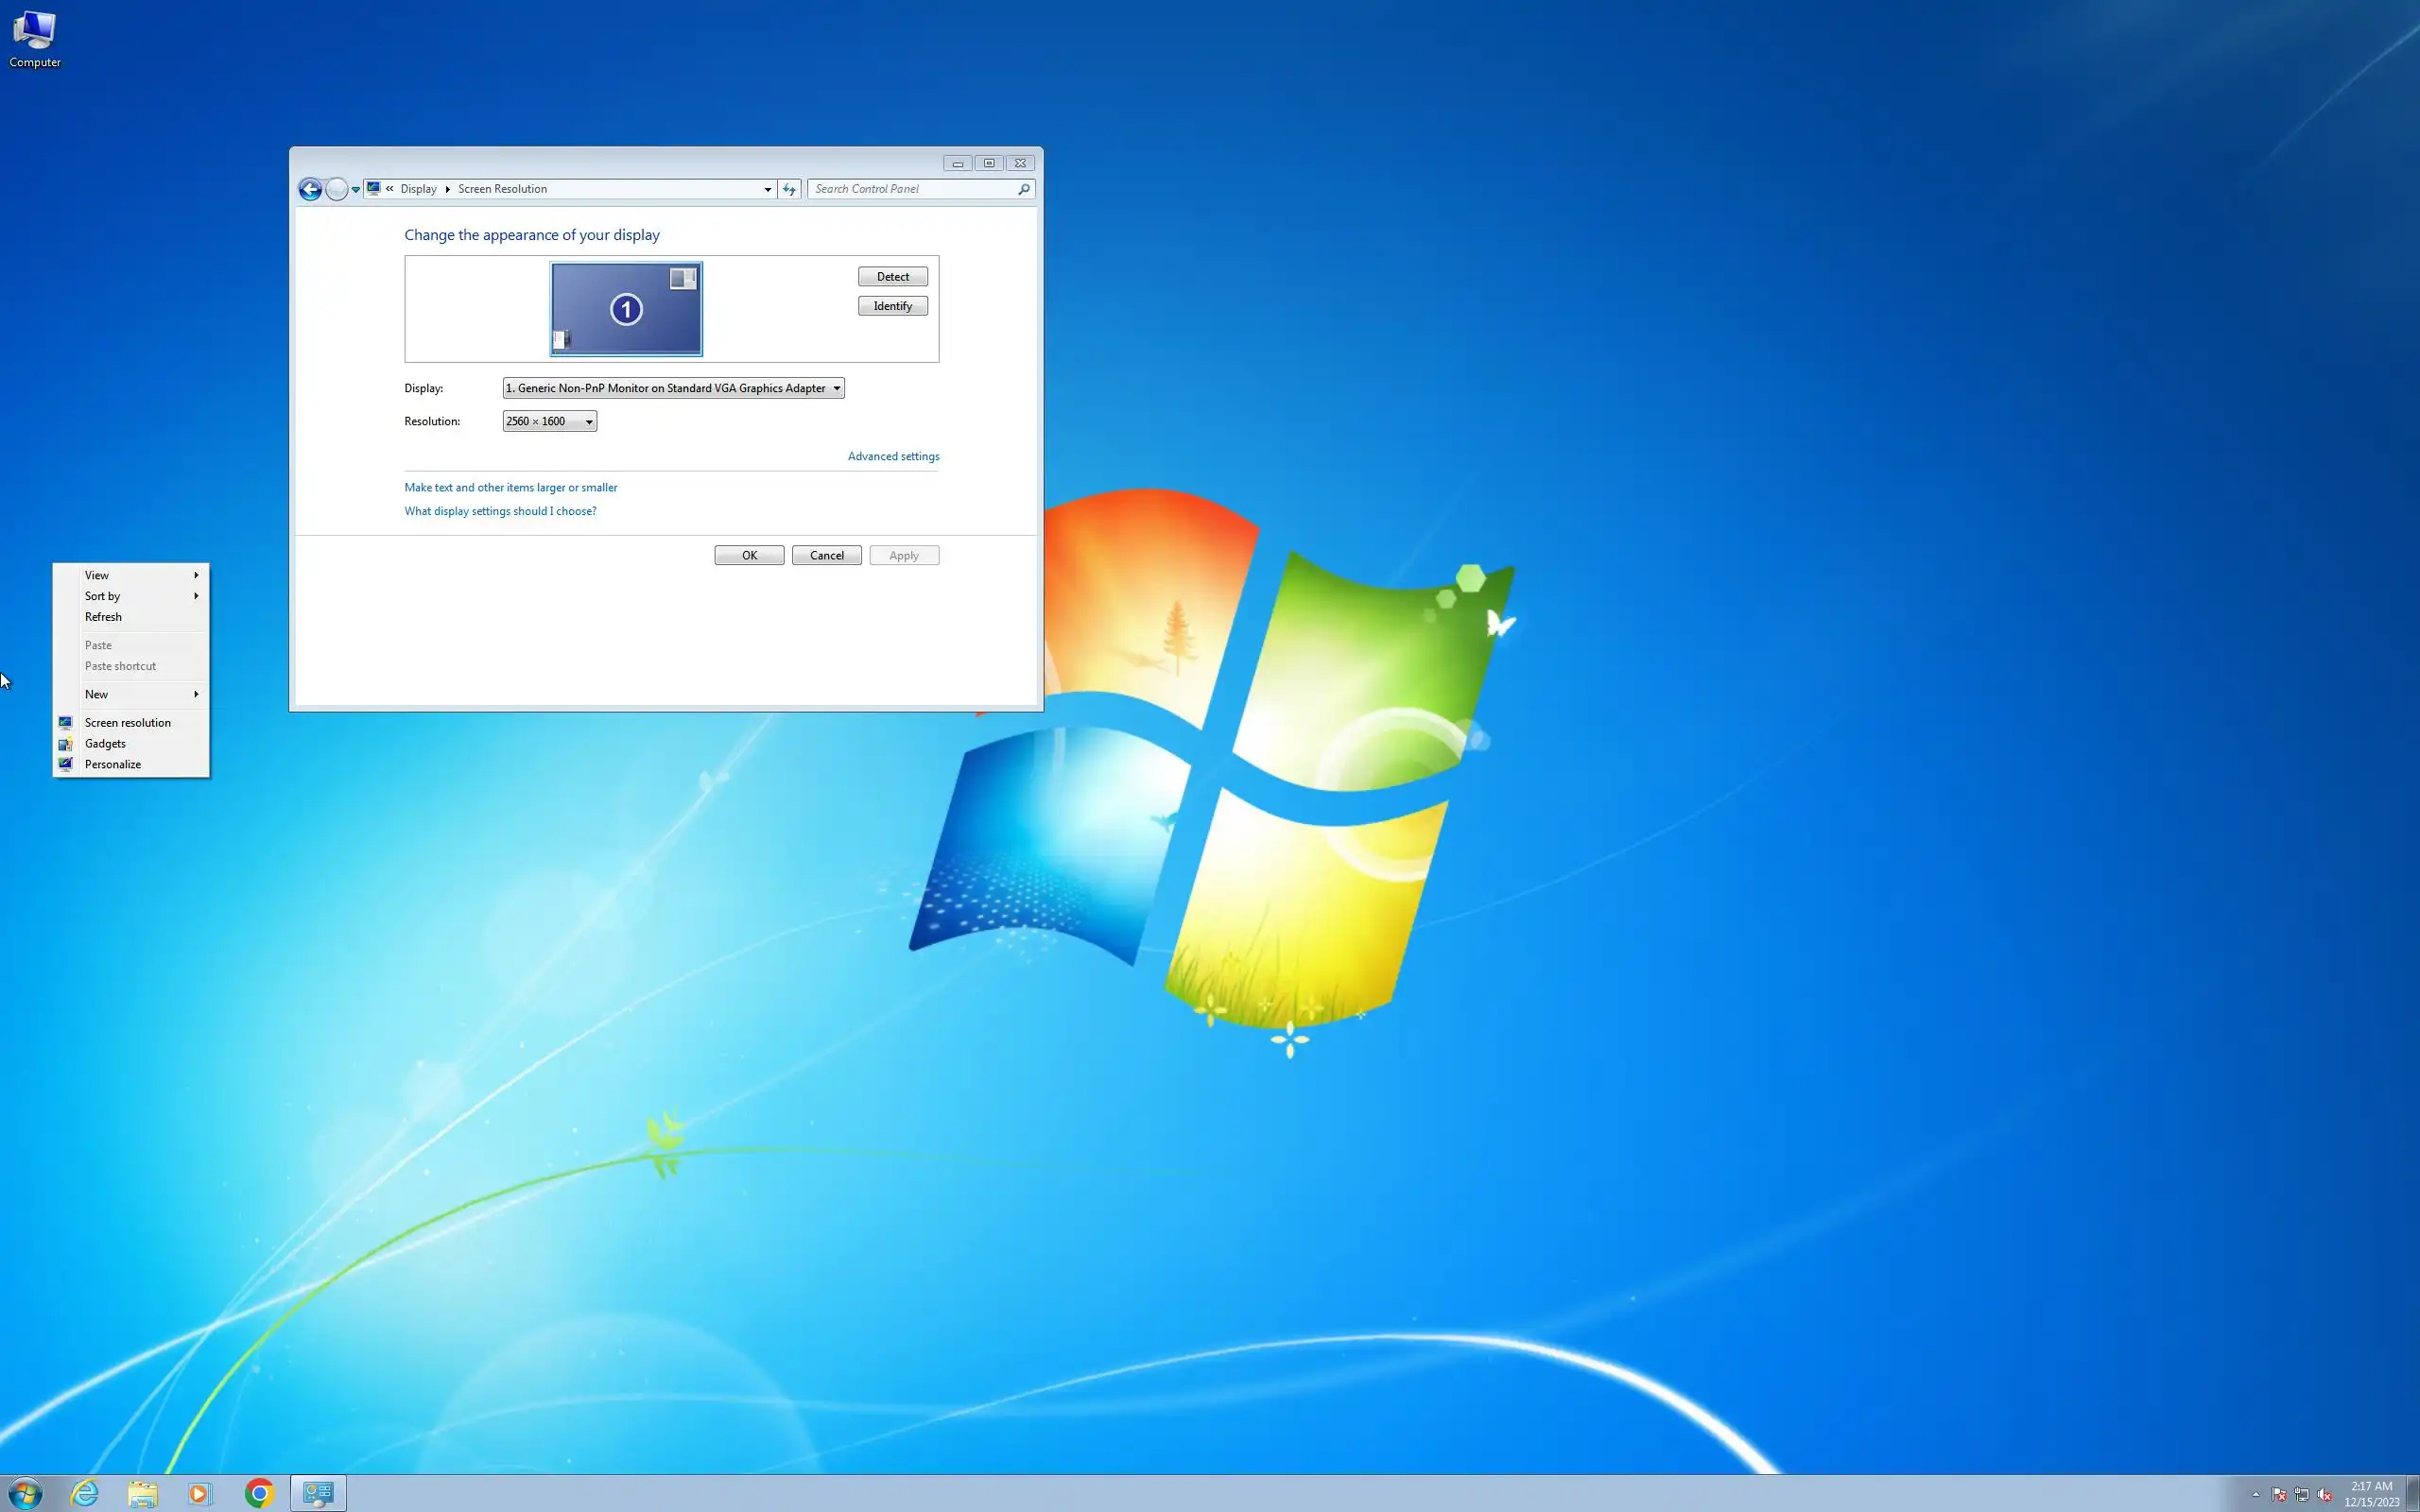This screenshot has width=2420, height=1512.
Task: Open the address bar history dropdown arrow
Action: (767, 189)
